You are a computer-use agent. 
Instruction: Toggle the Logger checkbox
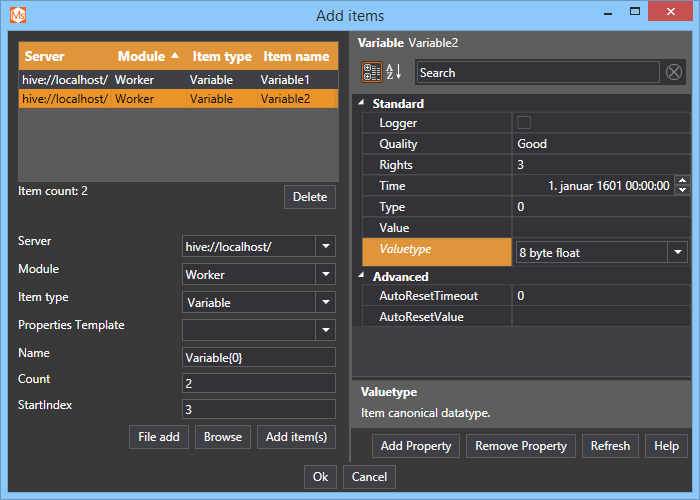(x=524, y=123)
